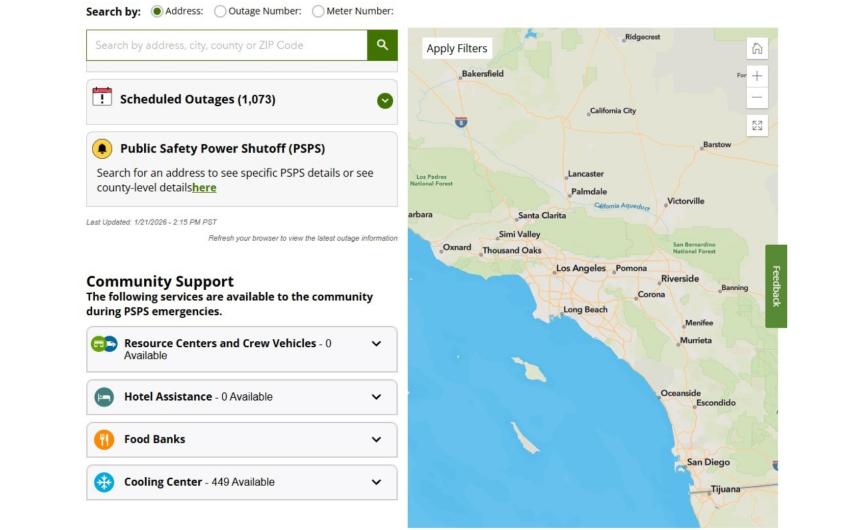Click the Hotel Assistance bed icon
This screenshot has height=530, width=865.
coord(104,397)
